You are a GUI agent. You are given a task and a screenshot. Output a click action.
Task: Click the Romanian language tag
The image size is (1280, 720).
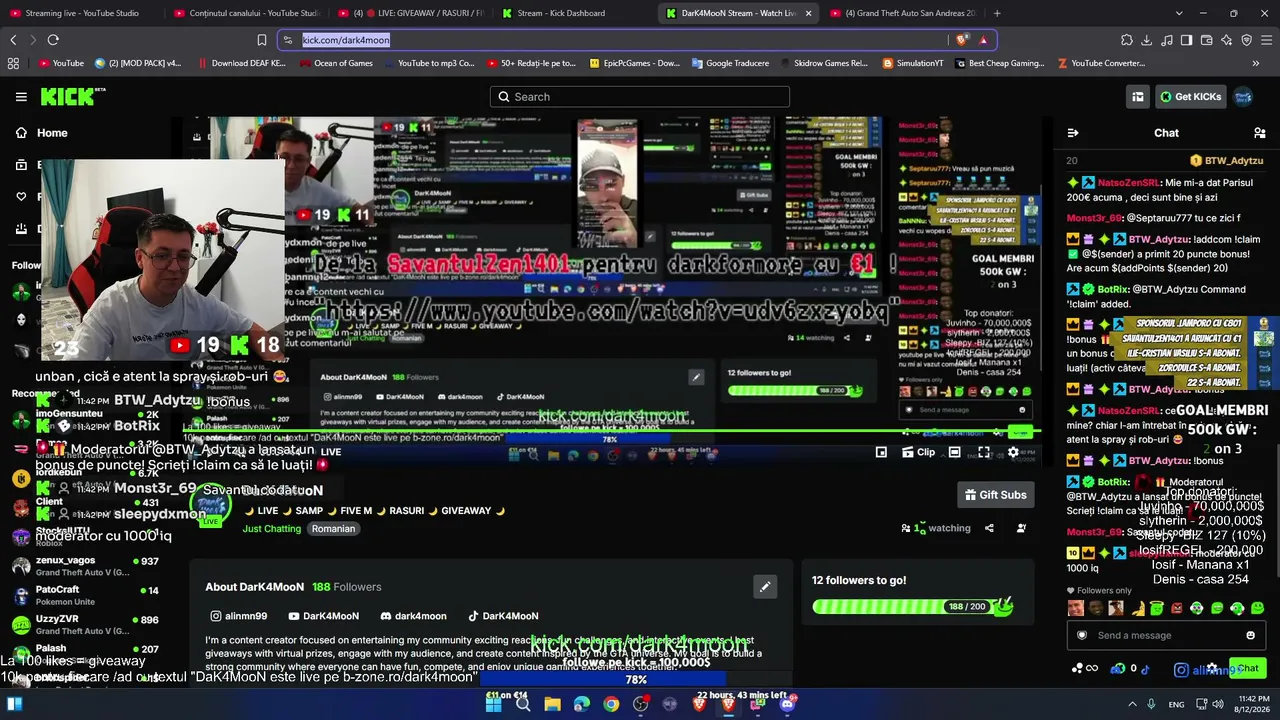pyautogui.click(x=333, y=528)
